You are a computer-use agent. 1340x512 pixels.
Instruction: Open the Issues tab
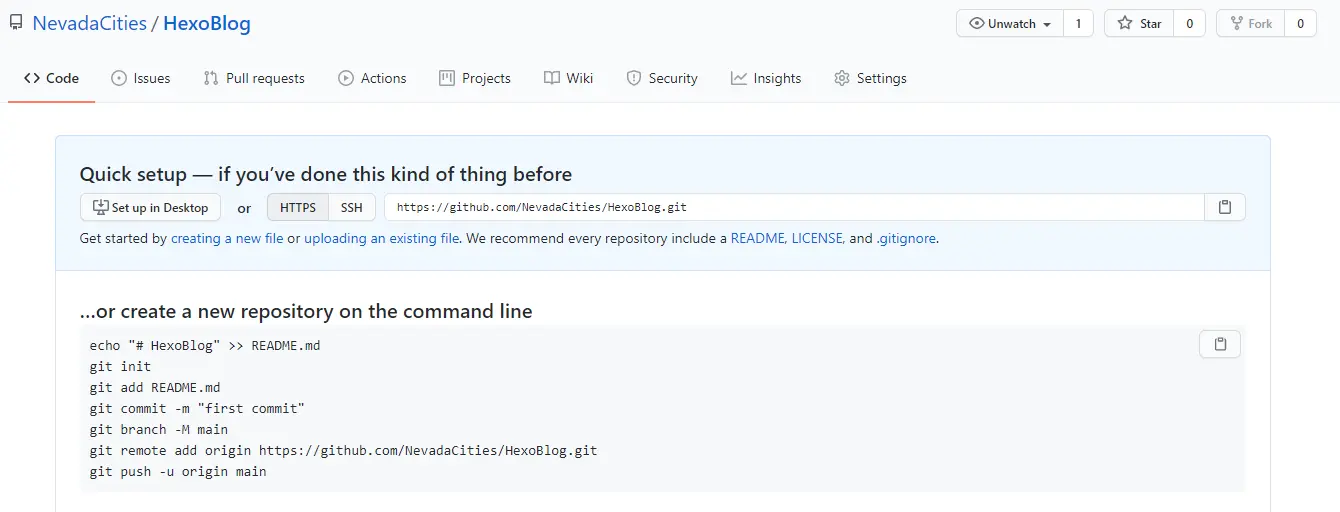tap(140, 78)
